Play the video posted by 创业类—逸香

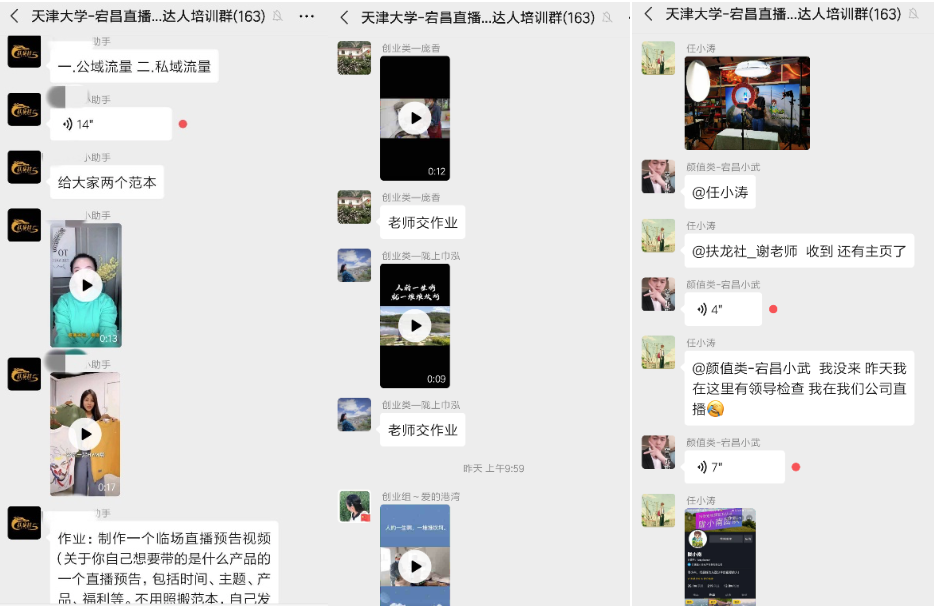[x=414, y=117]
